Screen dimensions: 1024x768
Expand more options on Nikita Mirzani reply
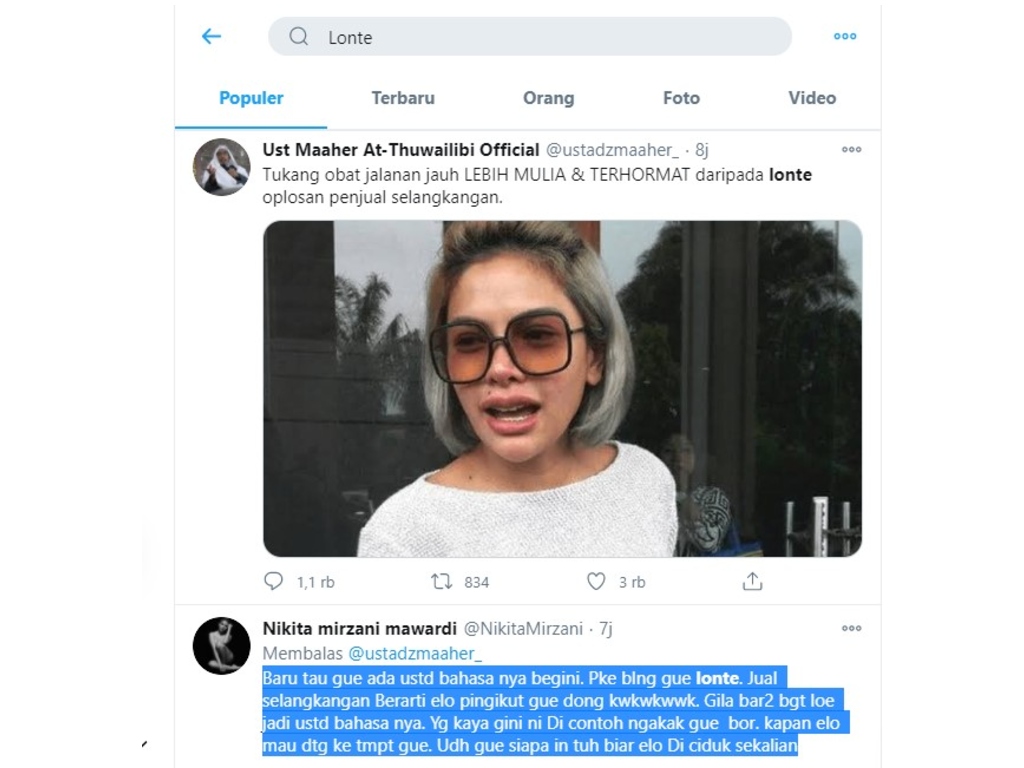851,629
